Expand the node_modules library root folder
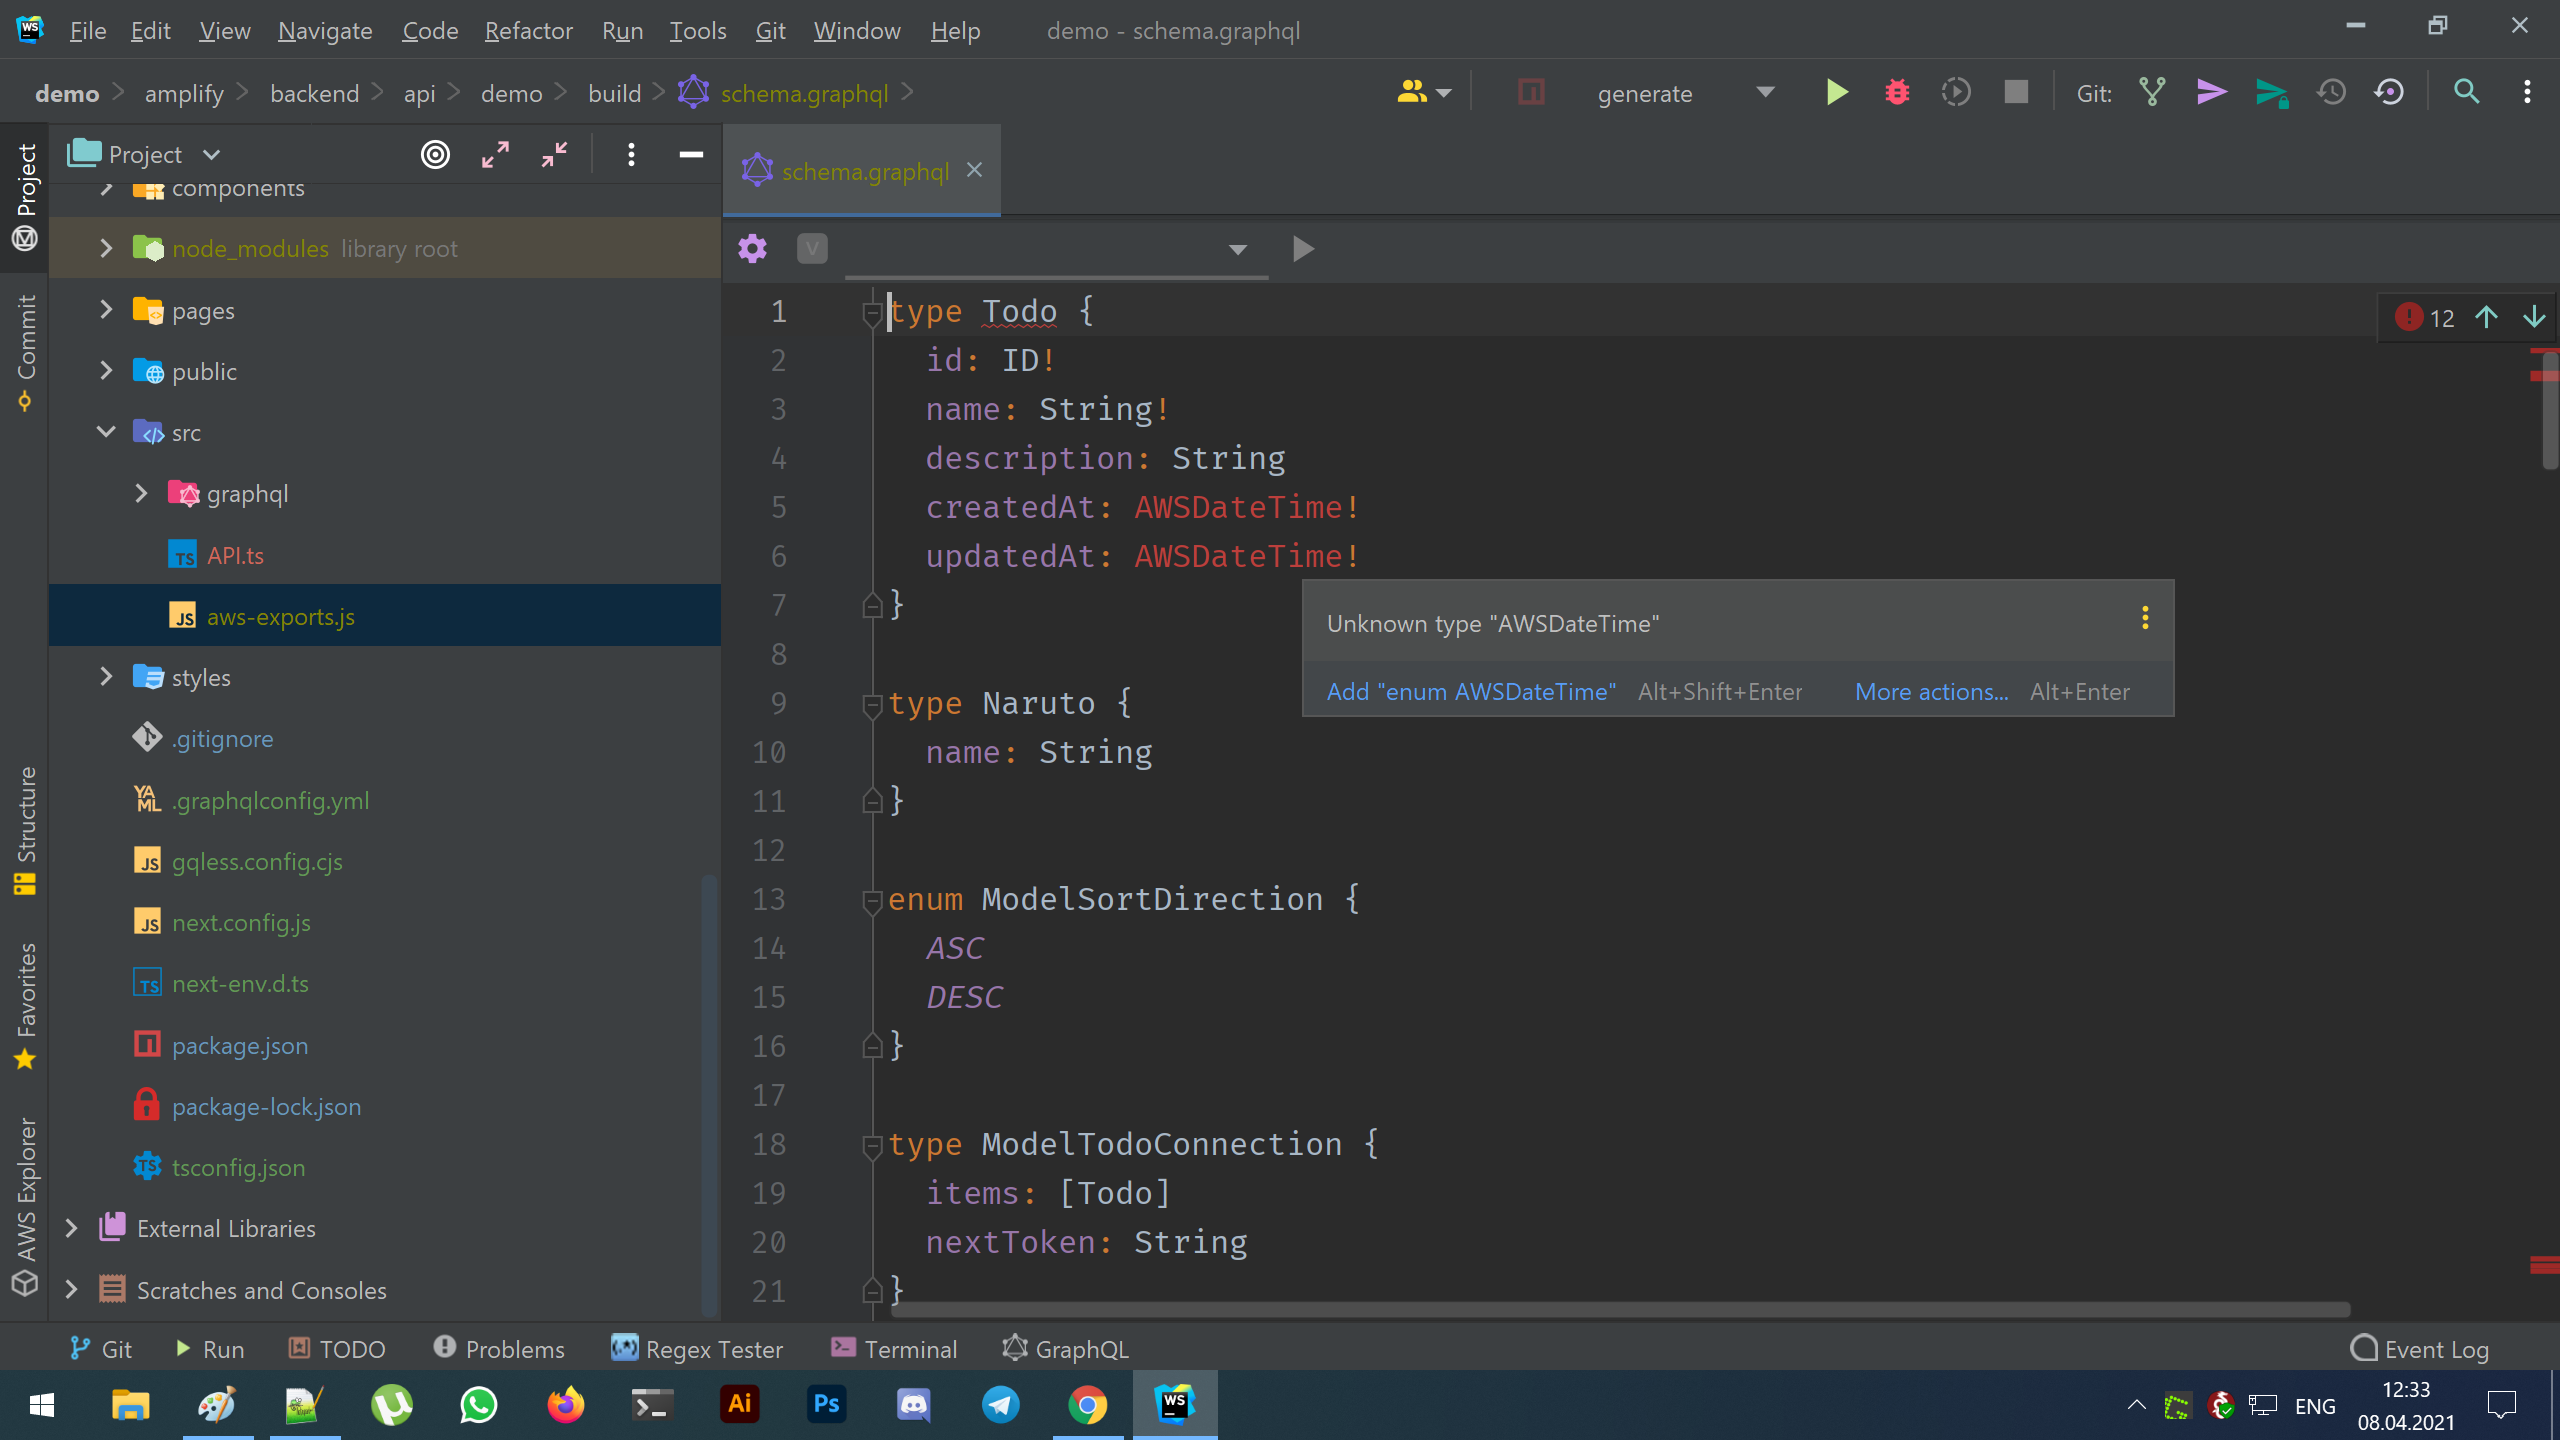This screenshot has width=2560, height=1440. pos(106,248)
